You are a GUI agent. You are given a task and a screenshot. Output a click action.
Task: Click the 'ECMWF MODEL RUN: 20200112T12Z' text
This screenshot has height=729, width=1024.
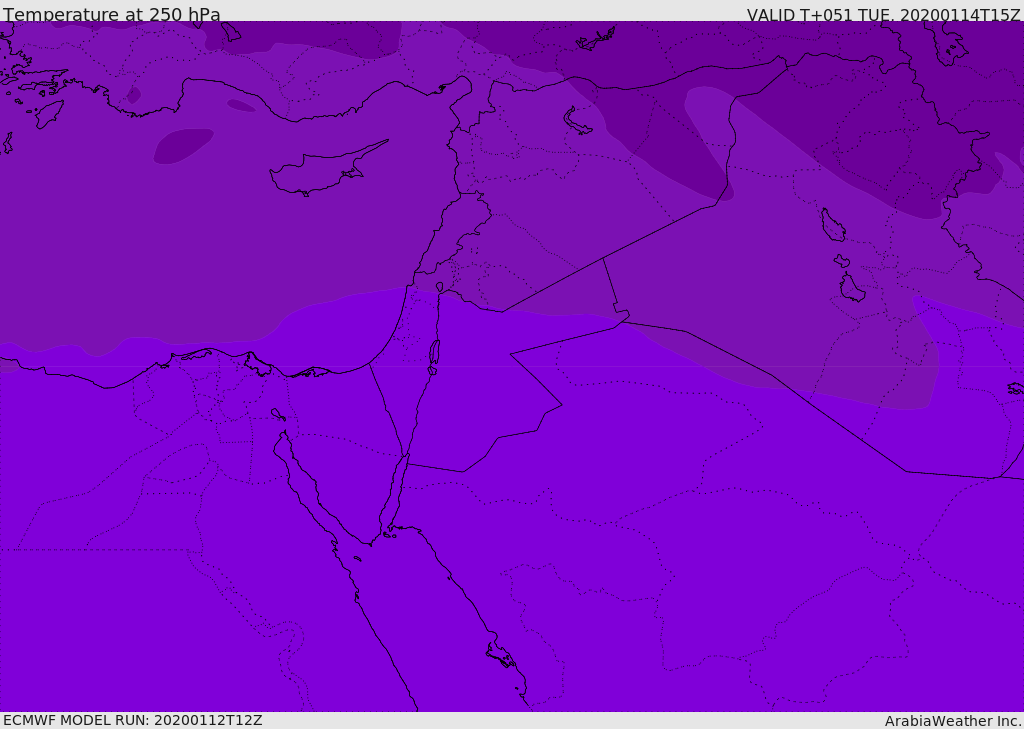click(x=133, y=720)
